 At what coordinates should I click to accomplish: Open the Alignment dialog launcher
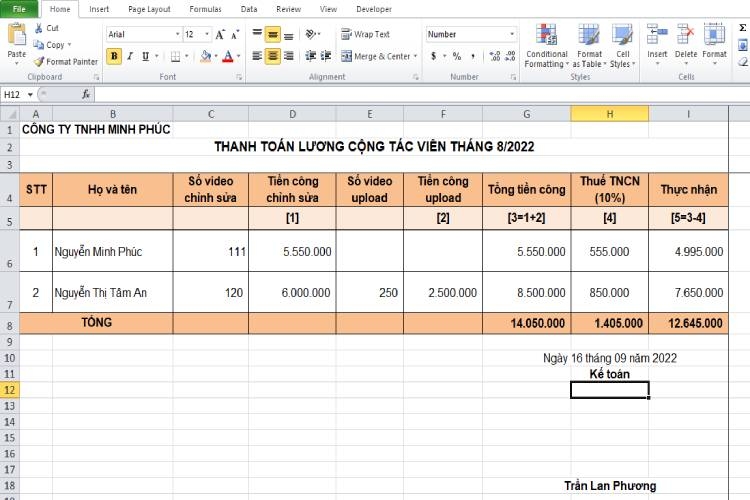click(x=416, y=77)
